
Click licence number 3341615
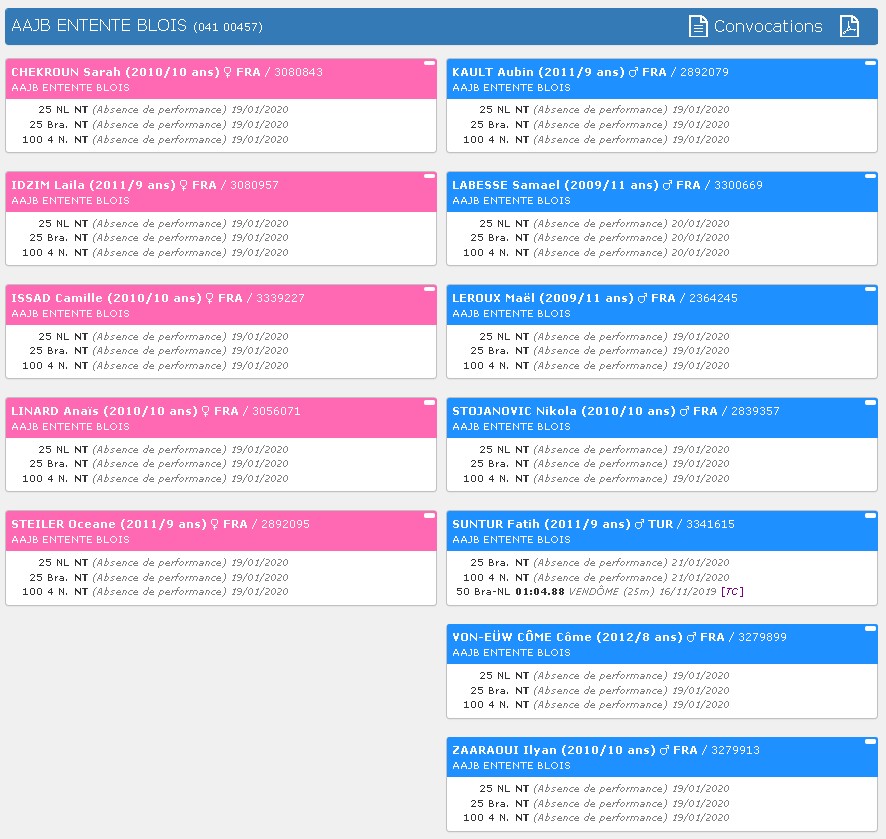(710, 524)
